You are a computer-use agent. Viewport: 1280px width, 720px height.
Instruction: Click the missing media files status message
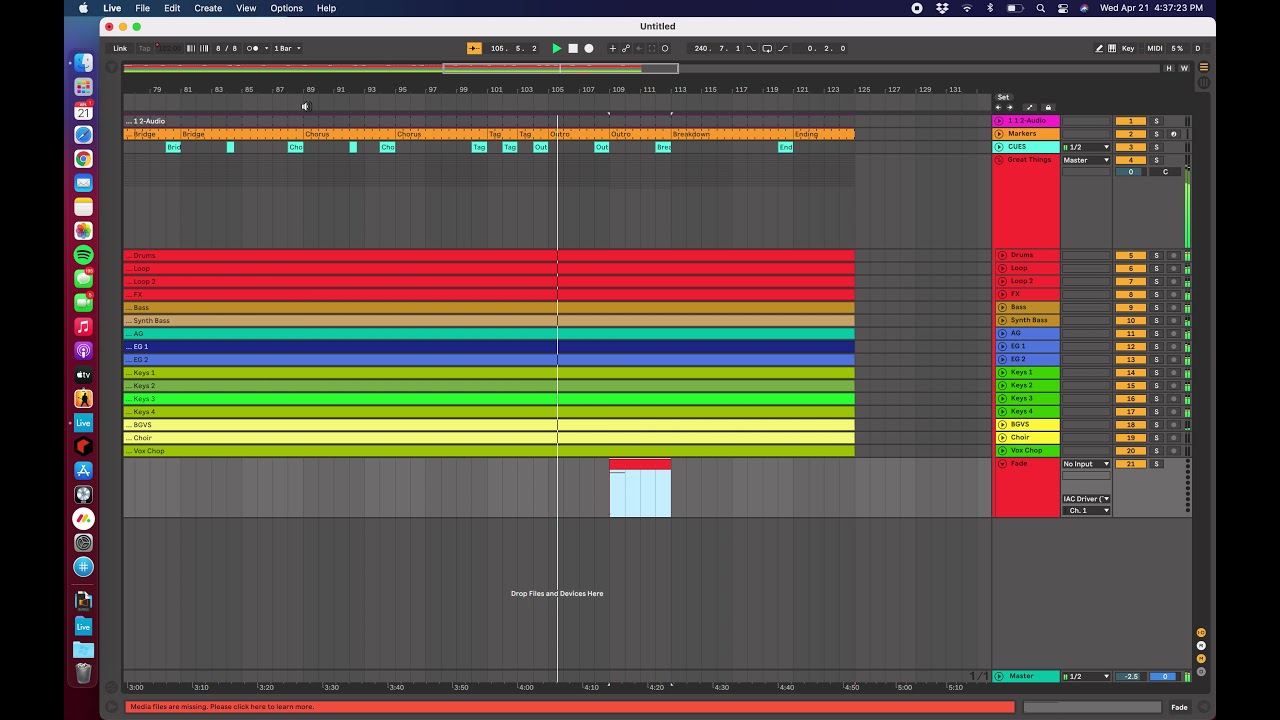pyautogui.click(x=570, y=707)
